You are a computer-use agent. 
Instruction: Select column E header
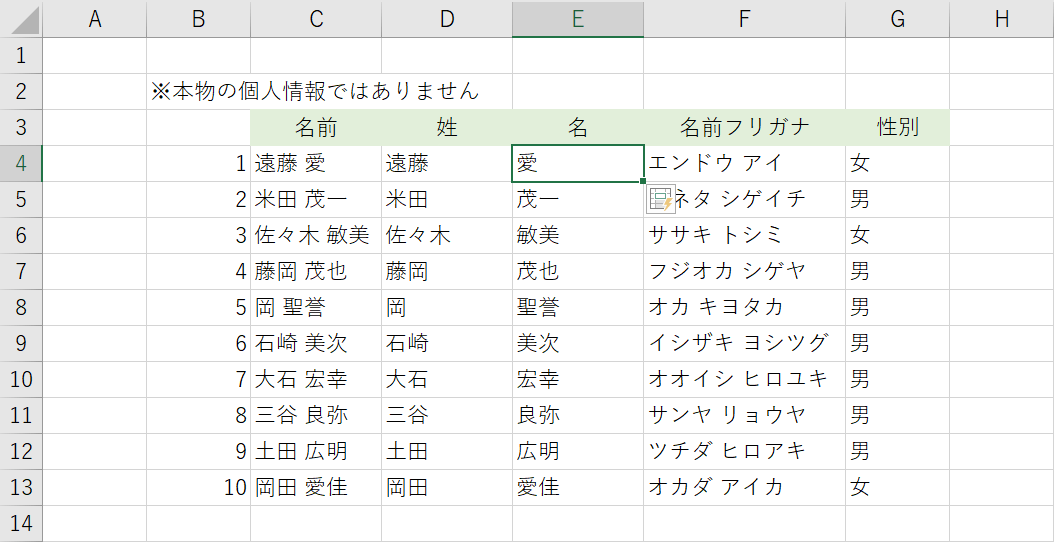pyautogui.click(x=577, y=19)
